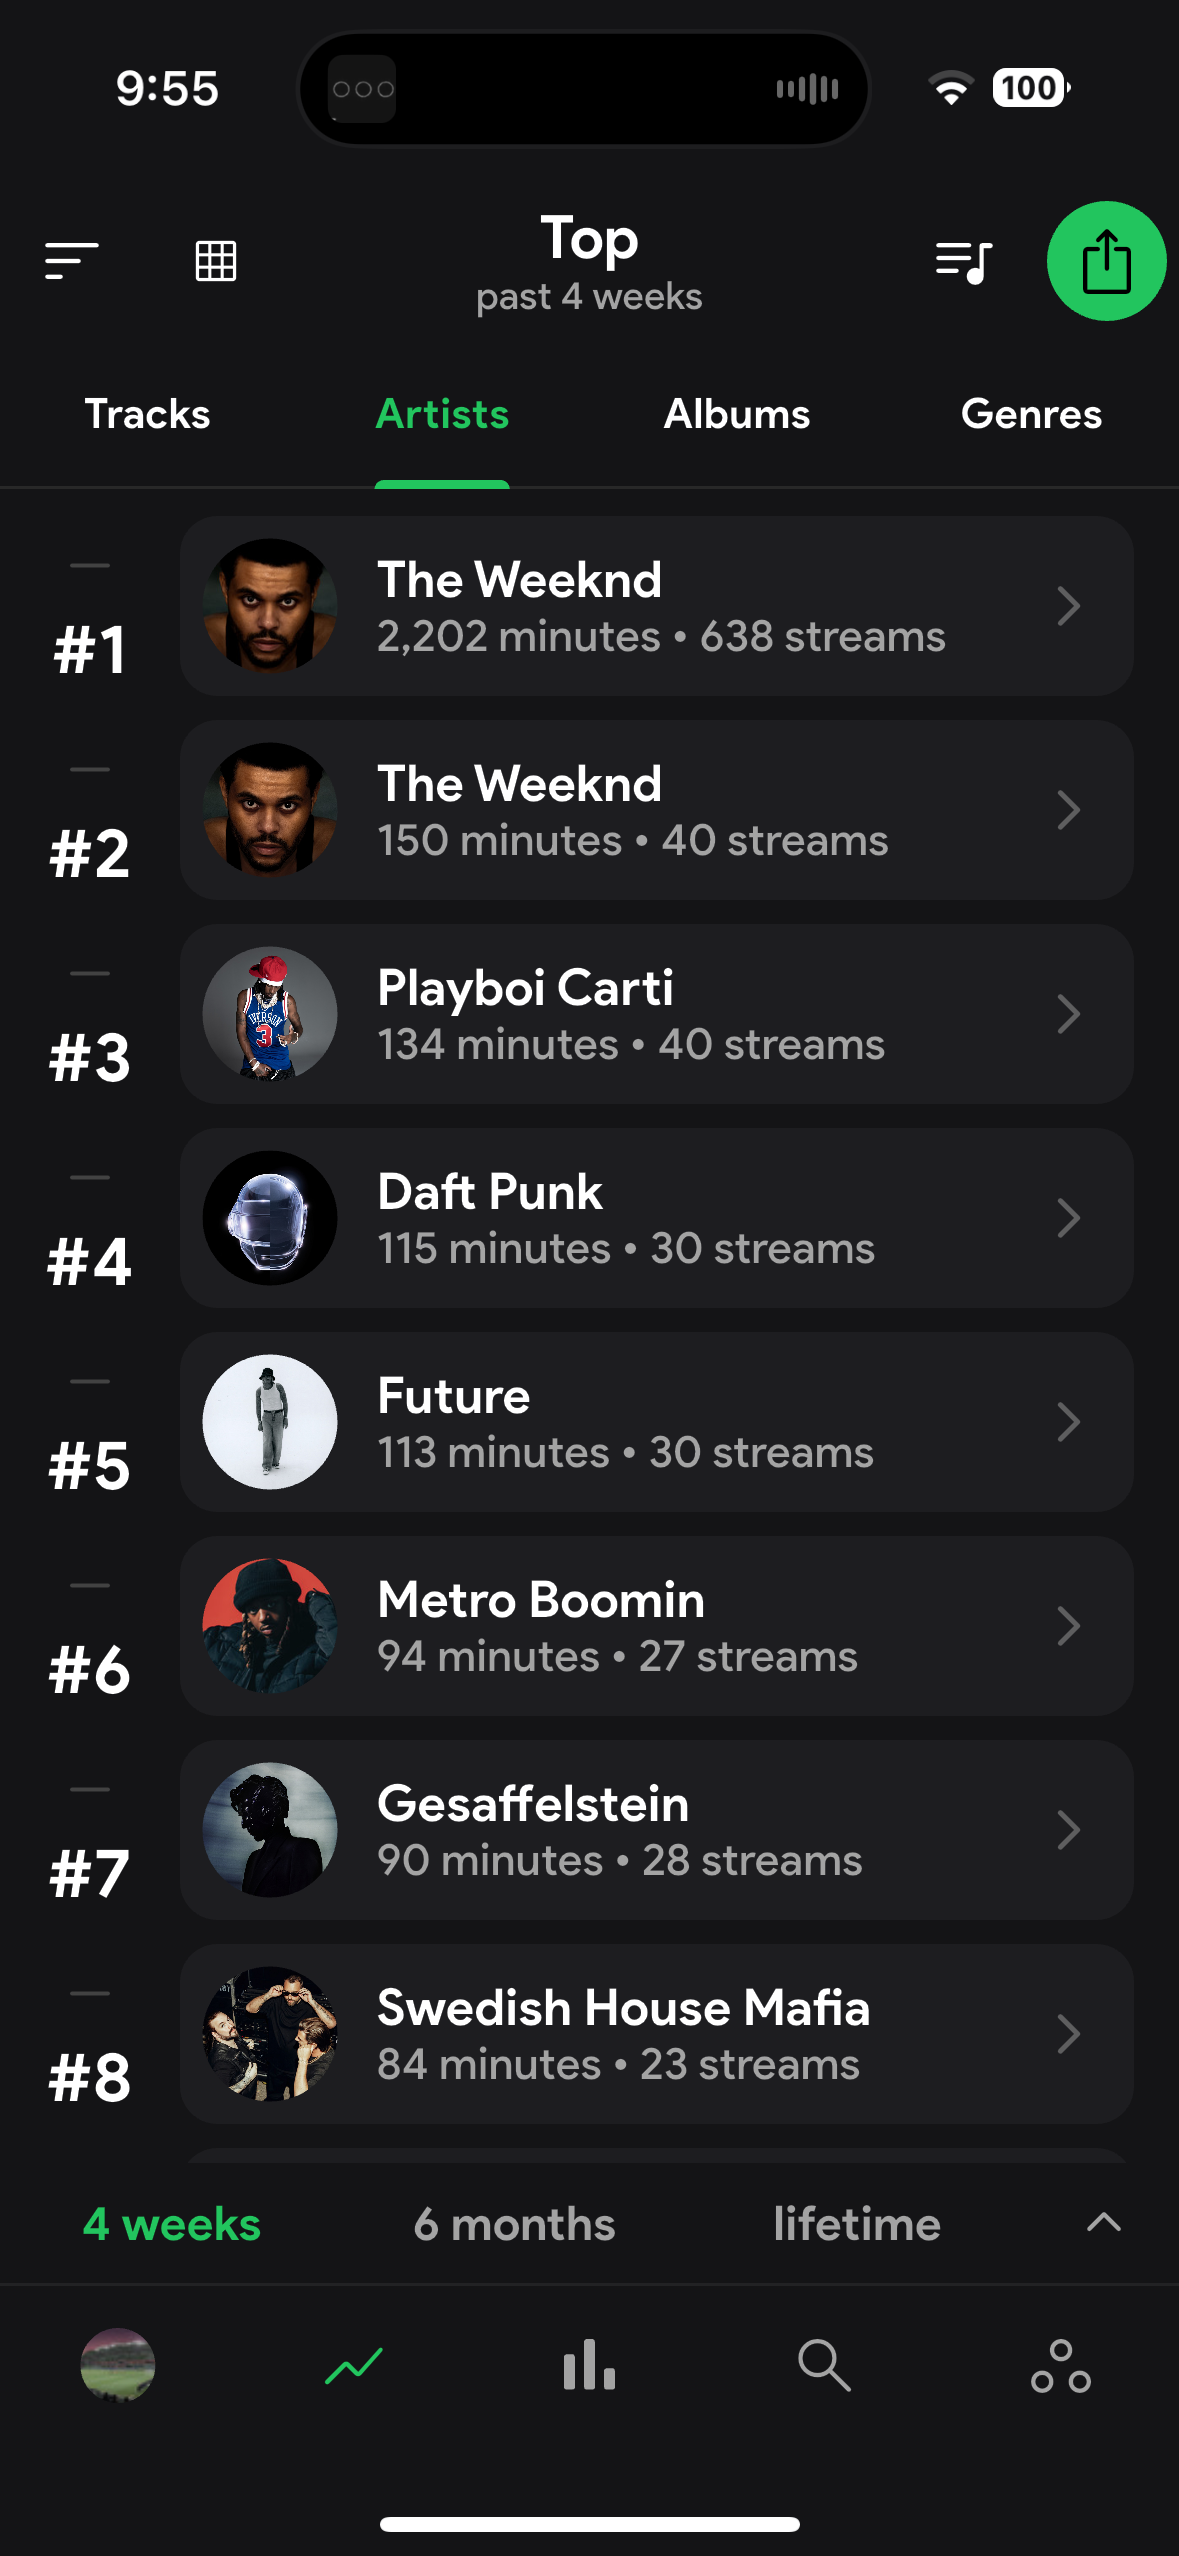Select the lifetime time range
Image resolution: width=1179 pixels, height=2556 pixels.
(x=857, y=2224)
